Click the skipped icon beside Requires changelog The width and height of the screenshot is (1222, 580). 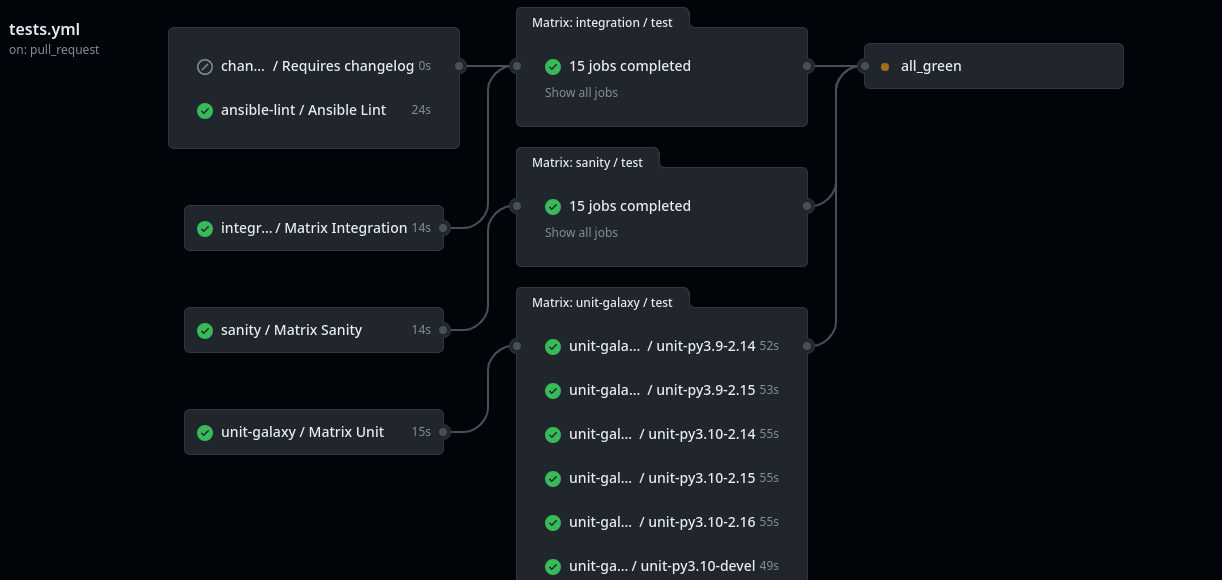tap(205, 66)
